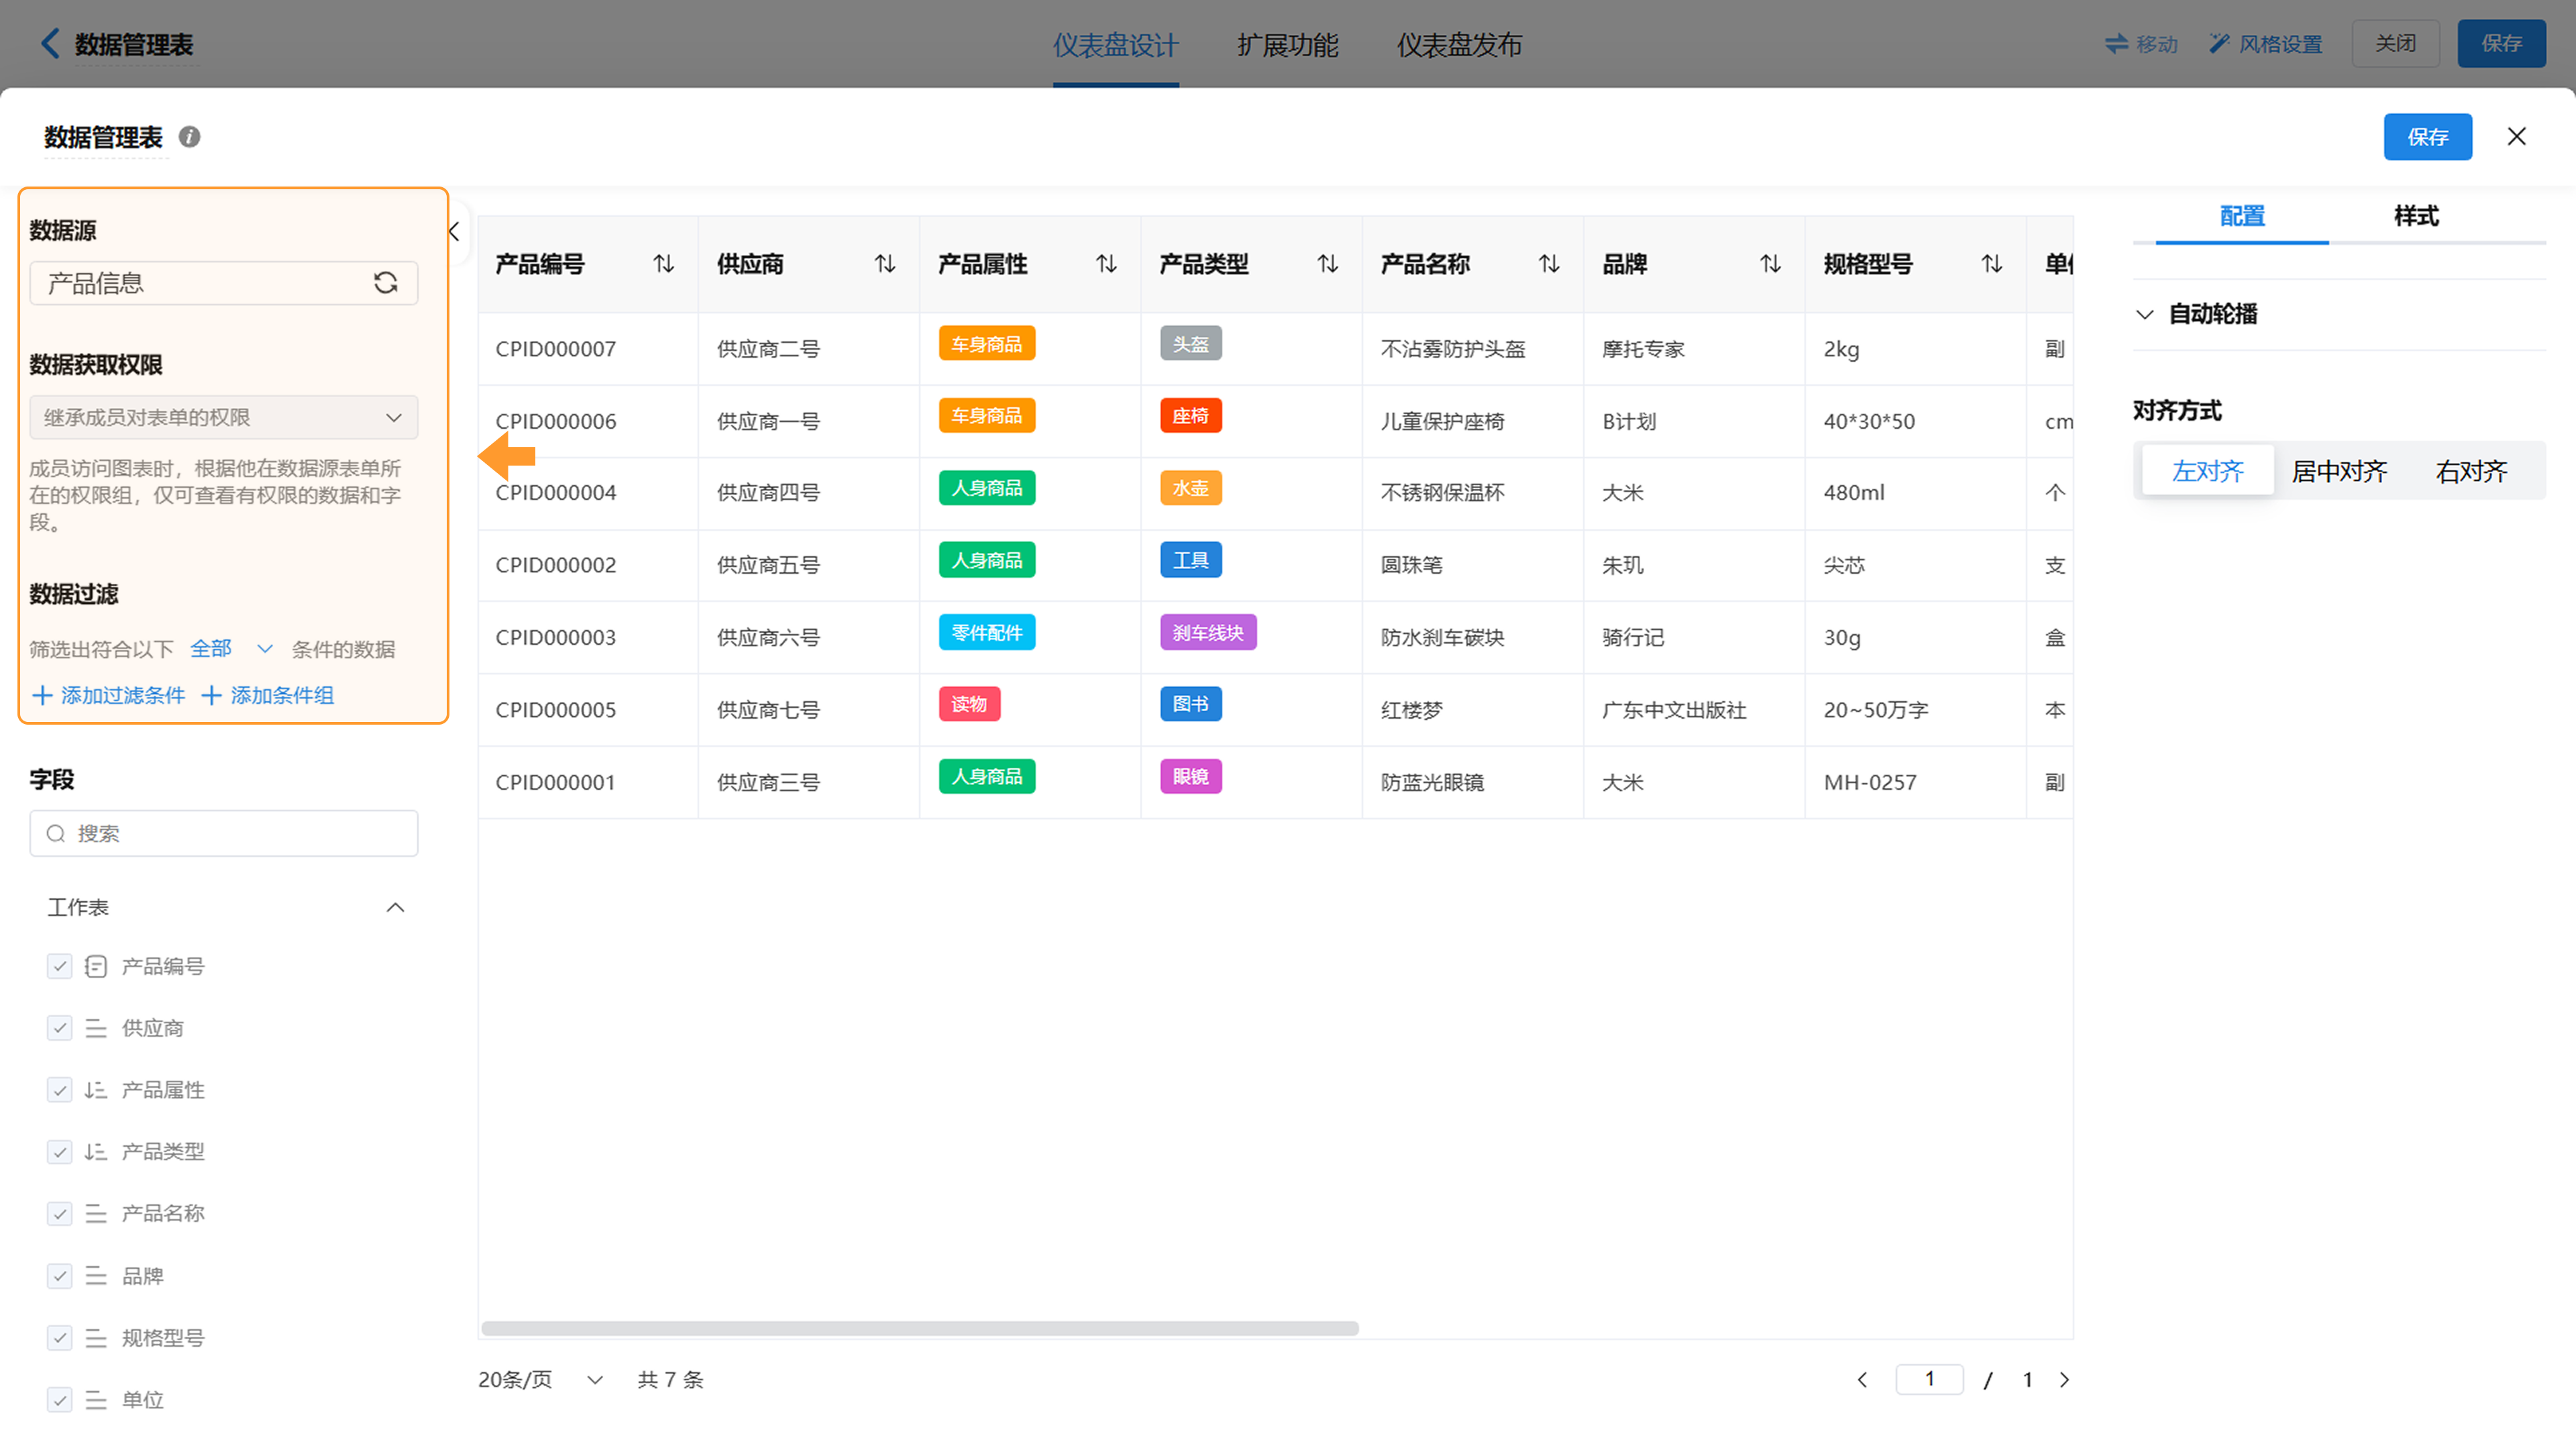Open the 仪表盘设计 tab
2576x1448 pixels.
pos(1115,45)
